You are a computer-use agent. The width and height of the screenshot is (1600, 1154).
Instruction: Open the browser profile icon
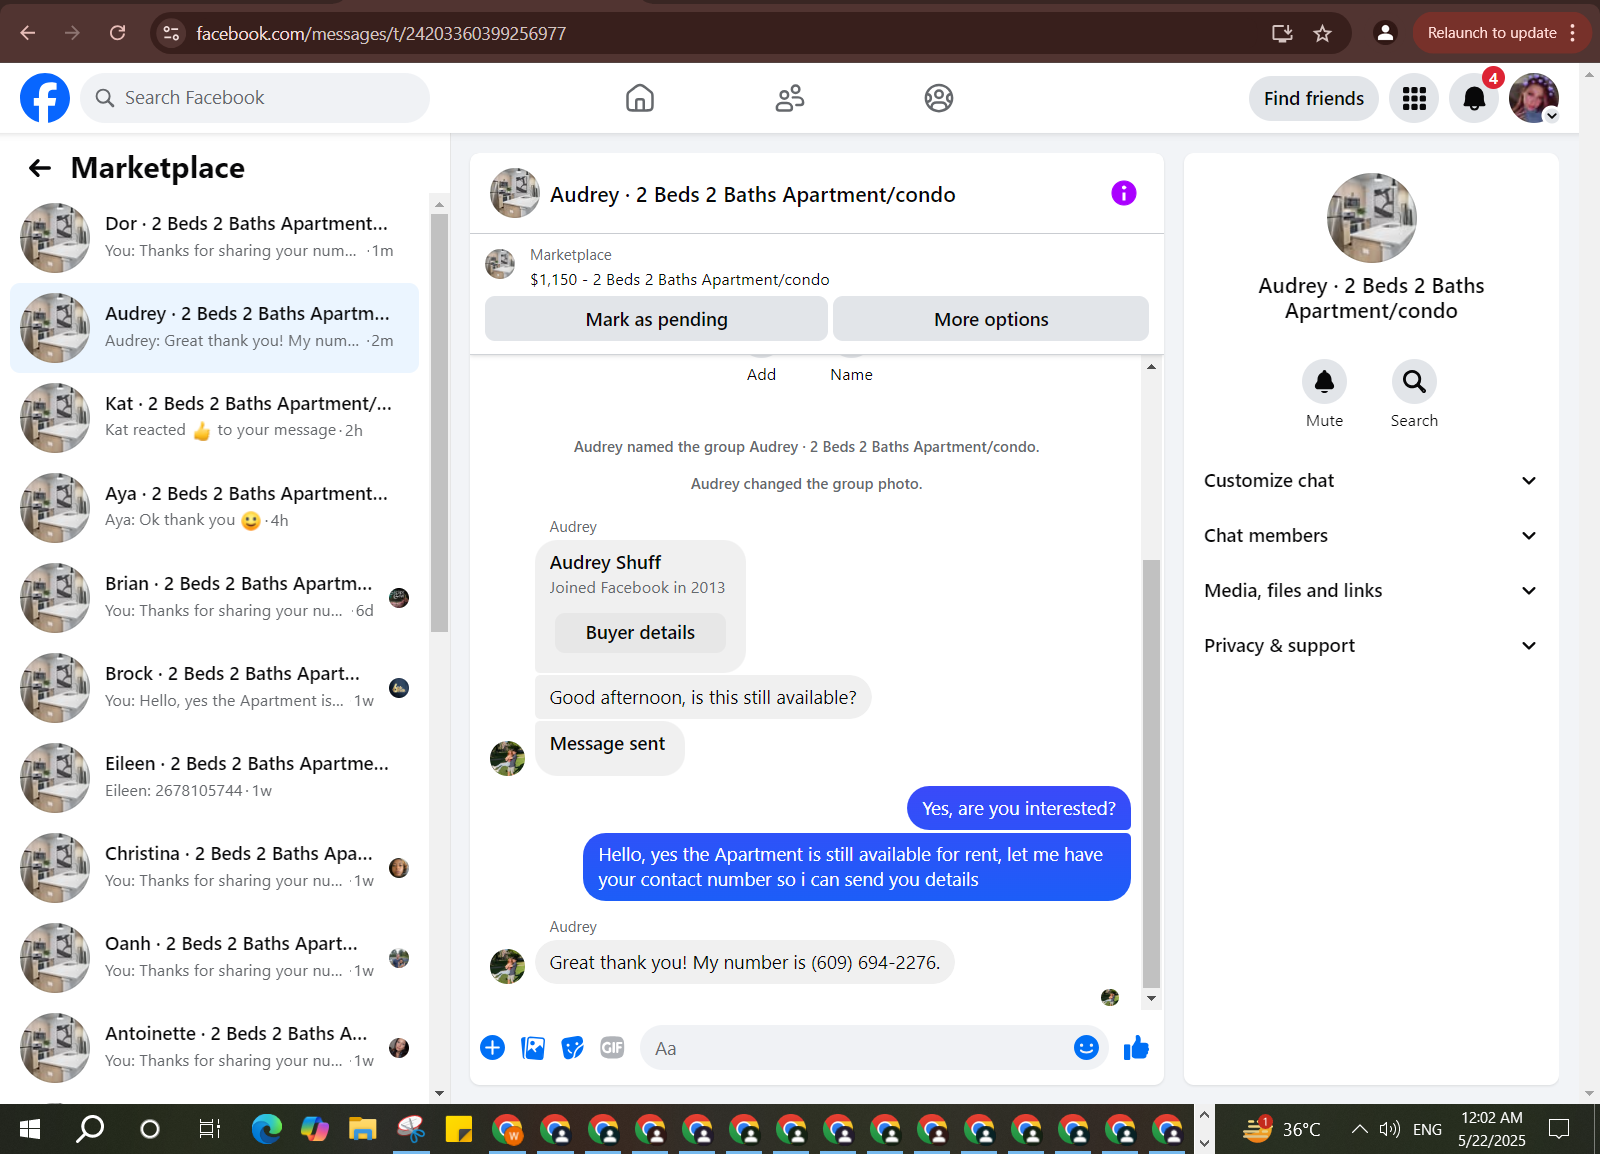click(1385, 33)
